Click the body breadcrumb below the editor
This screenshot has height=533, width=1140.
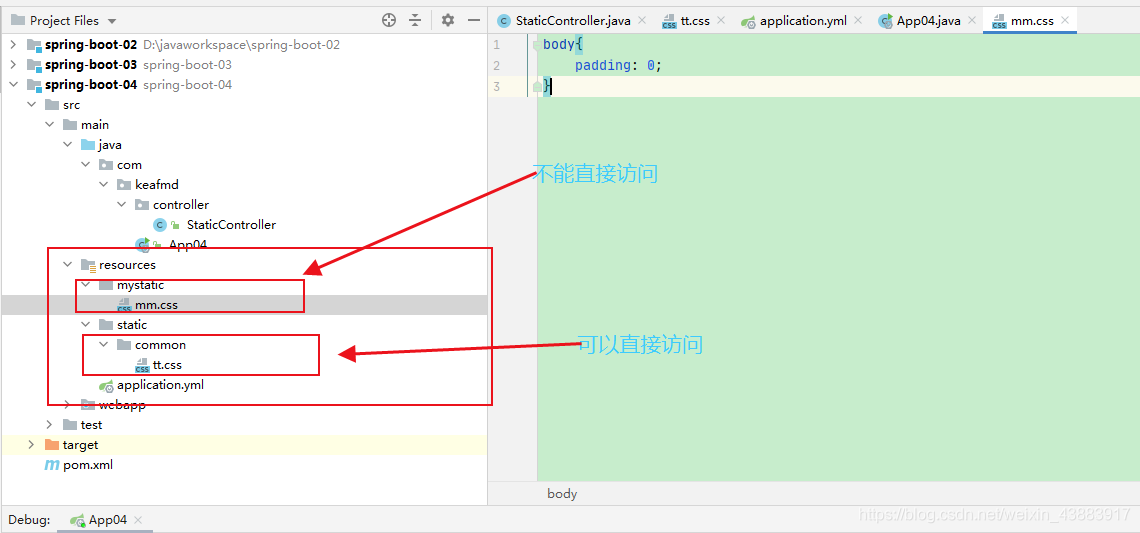click(x=562, y=494)
